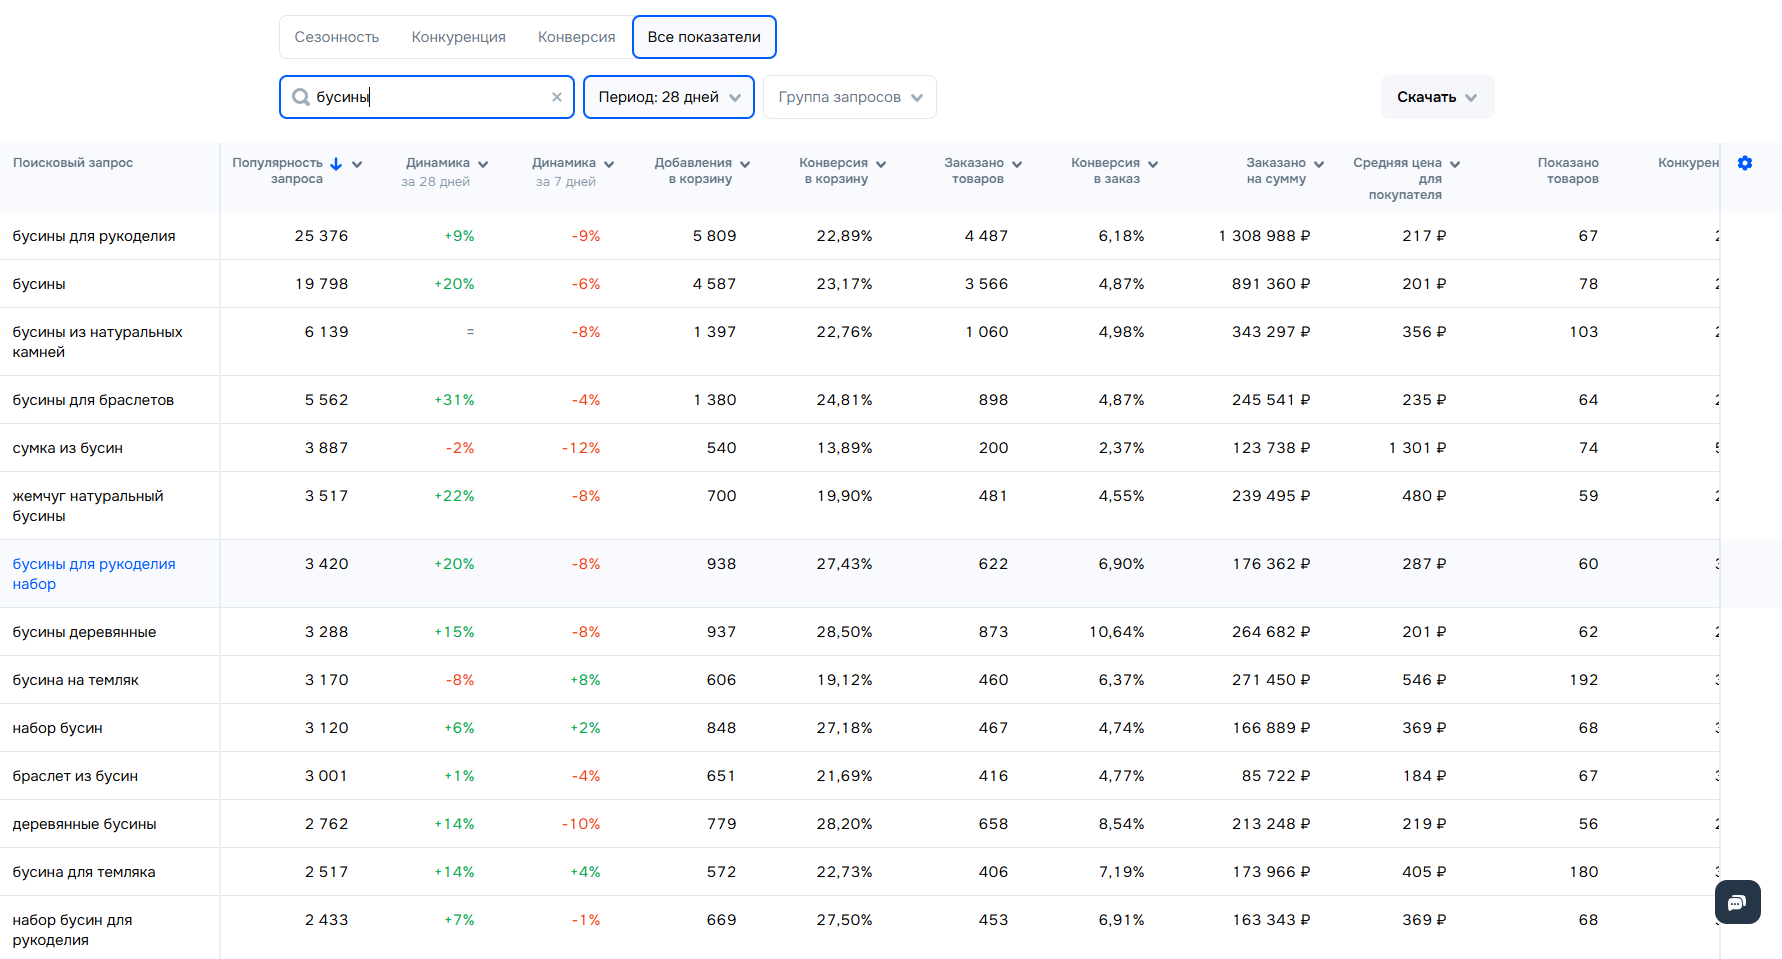Viewport: 1782px width, 959px height.
Task: Open chevron for Динамика за 7 дней
Action: coord(609,164)
